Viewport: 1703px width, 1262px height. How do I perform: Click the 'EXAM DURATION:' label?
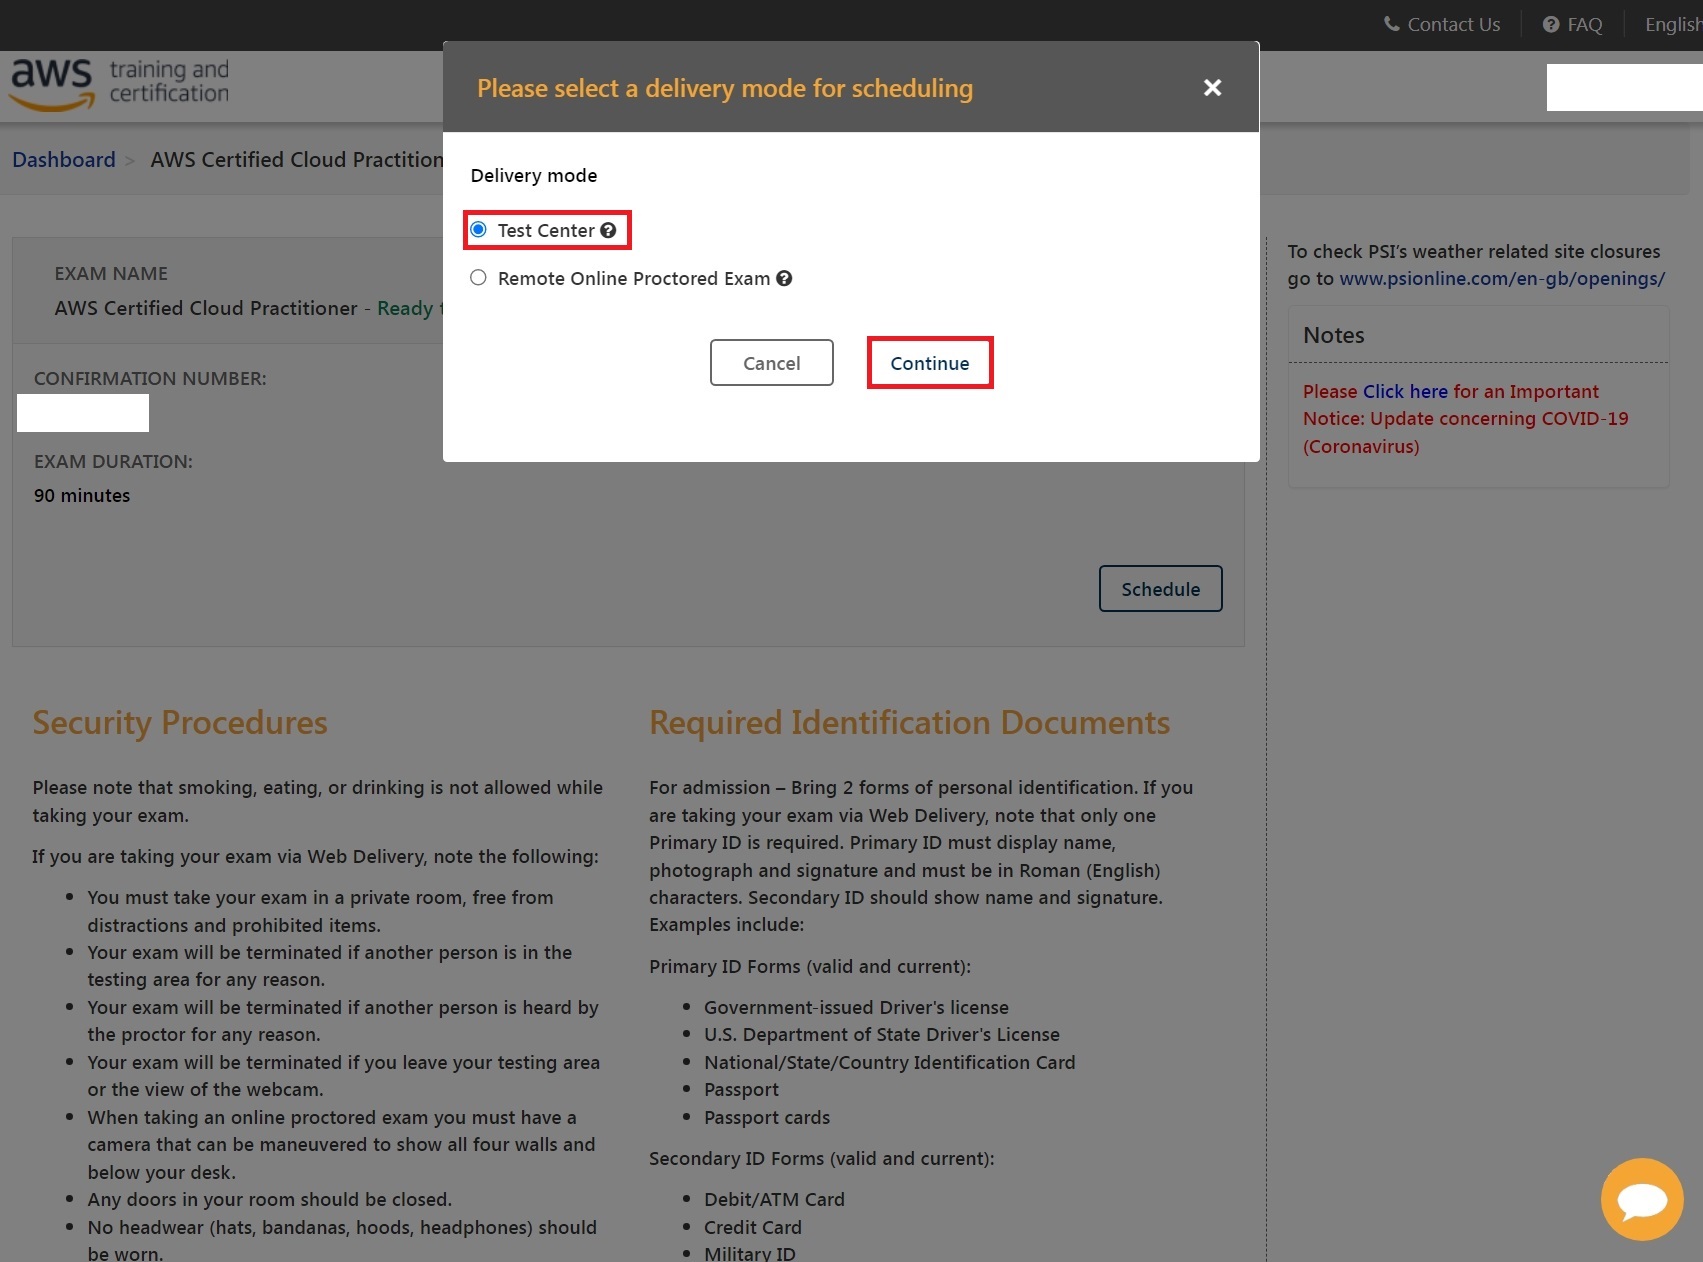point(113,461)
